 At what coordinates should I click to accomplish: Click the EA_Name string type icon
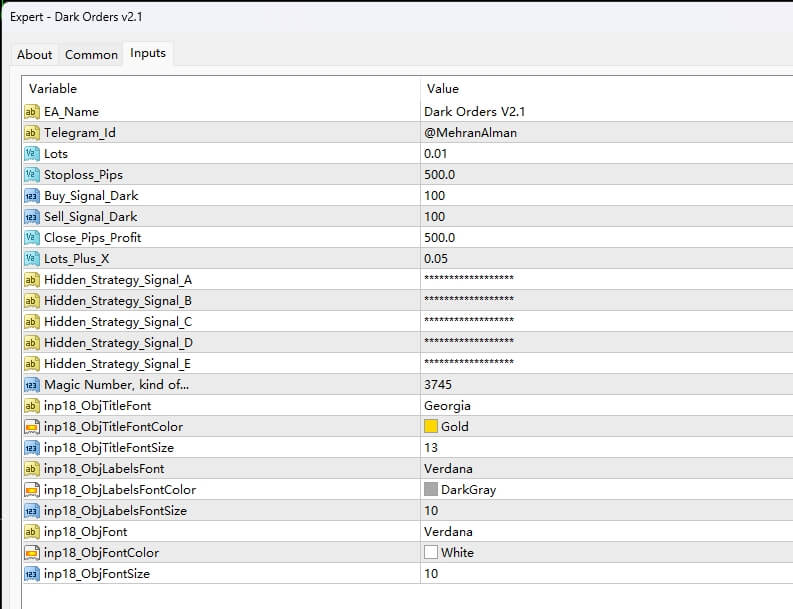click(x=31, y=112)
